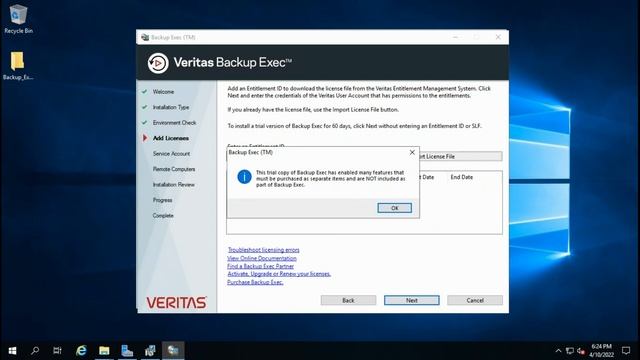Click the red arrow beside Add Licenses
The width and height of the screenshot is (640, 360).
144,138
